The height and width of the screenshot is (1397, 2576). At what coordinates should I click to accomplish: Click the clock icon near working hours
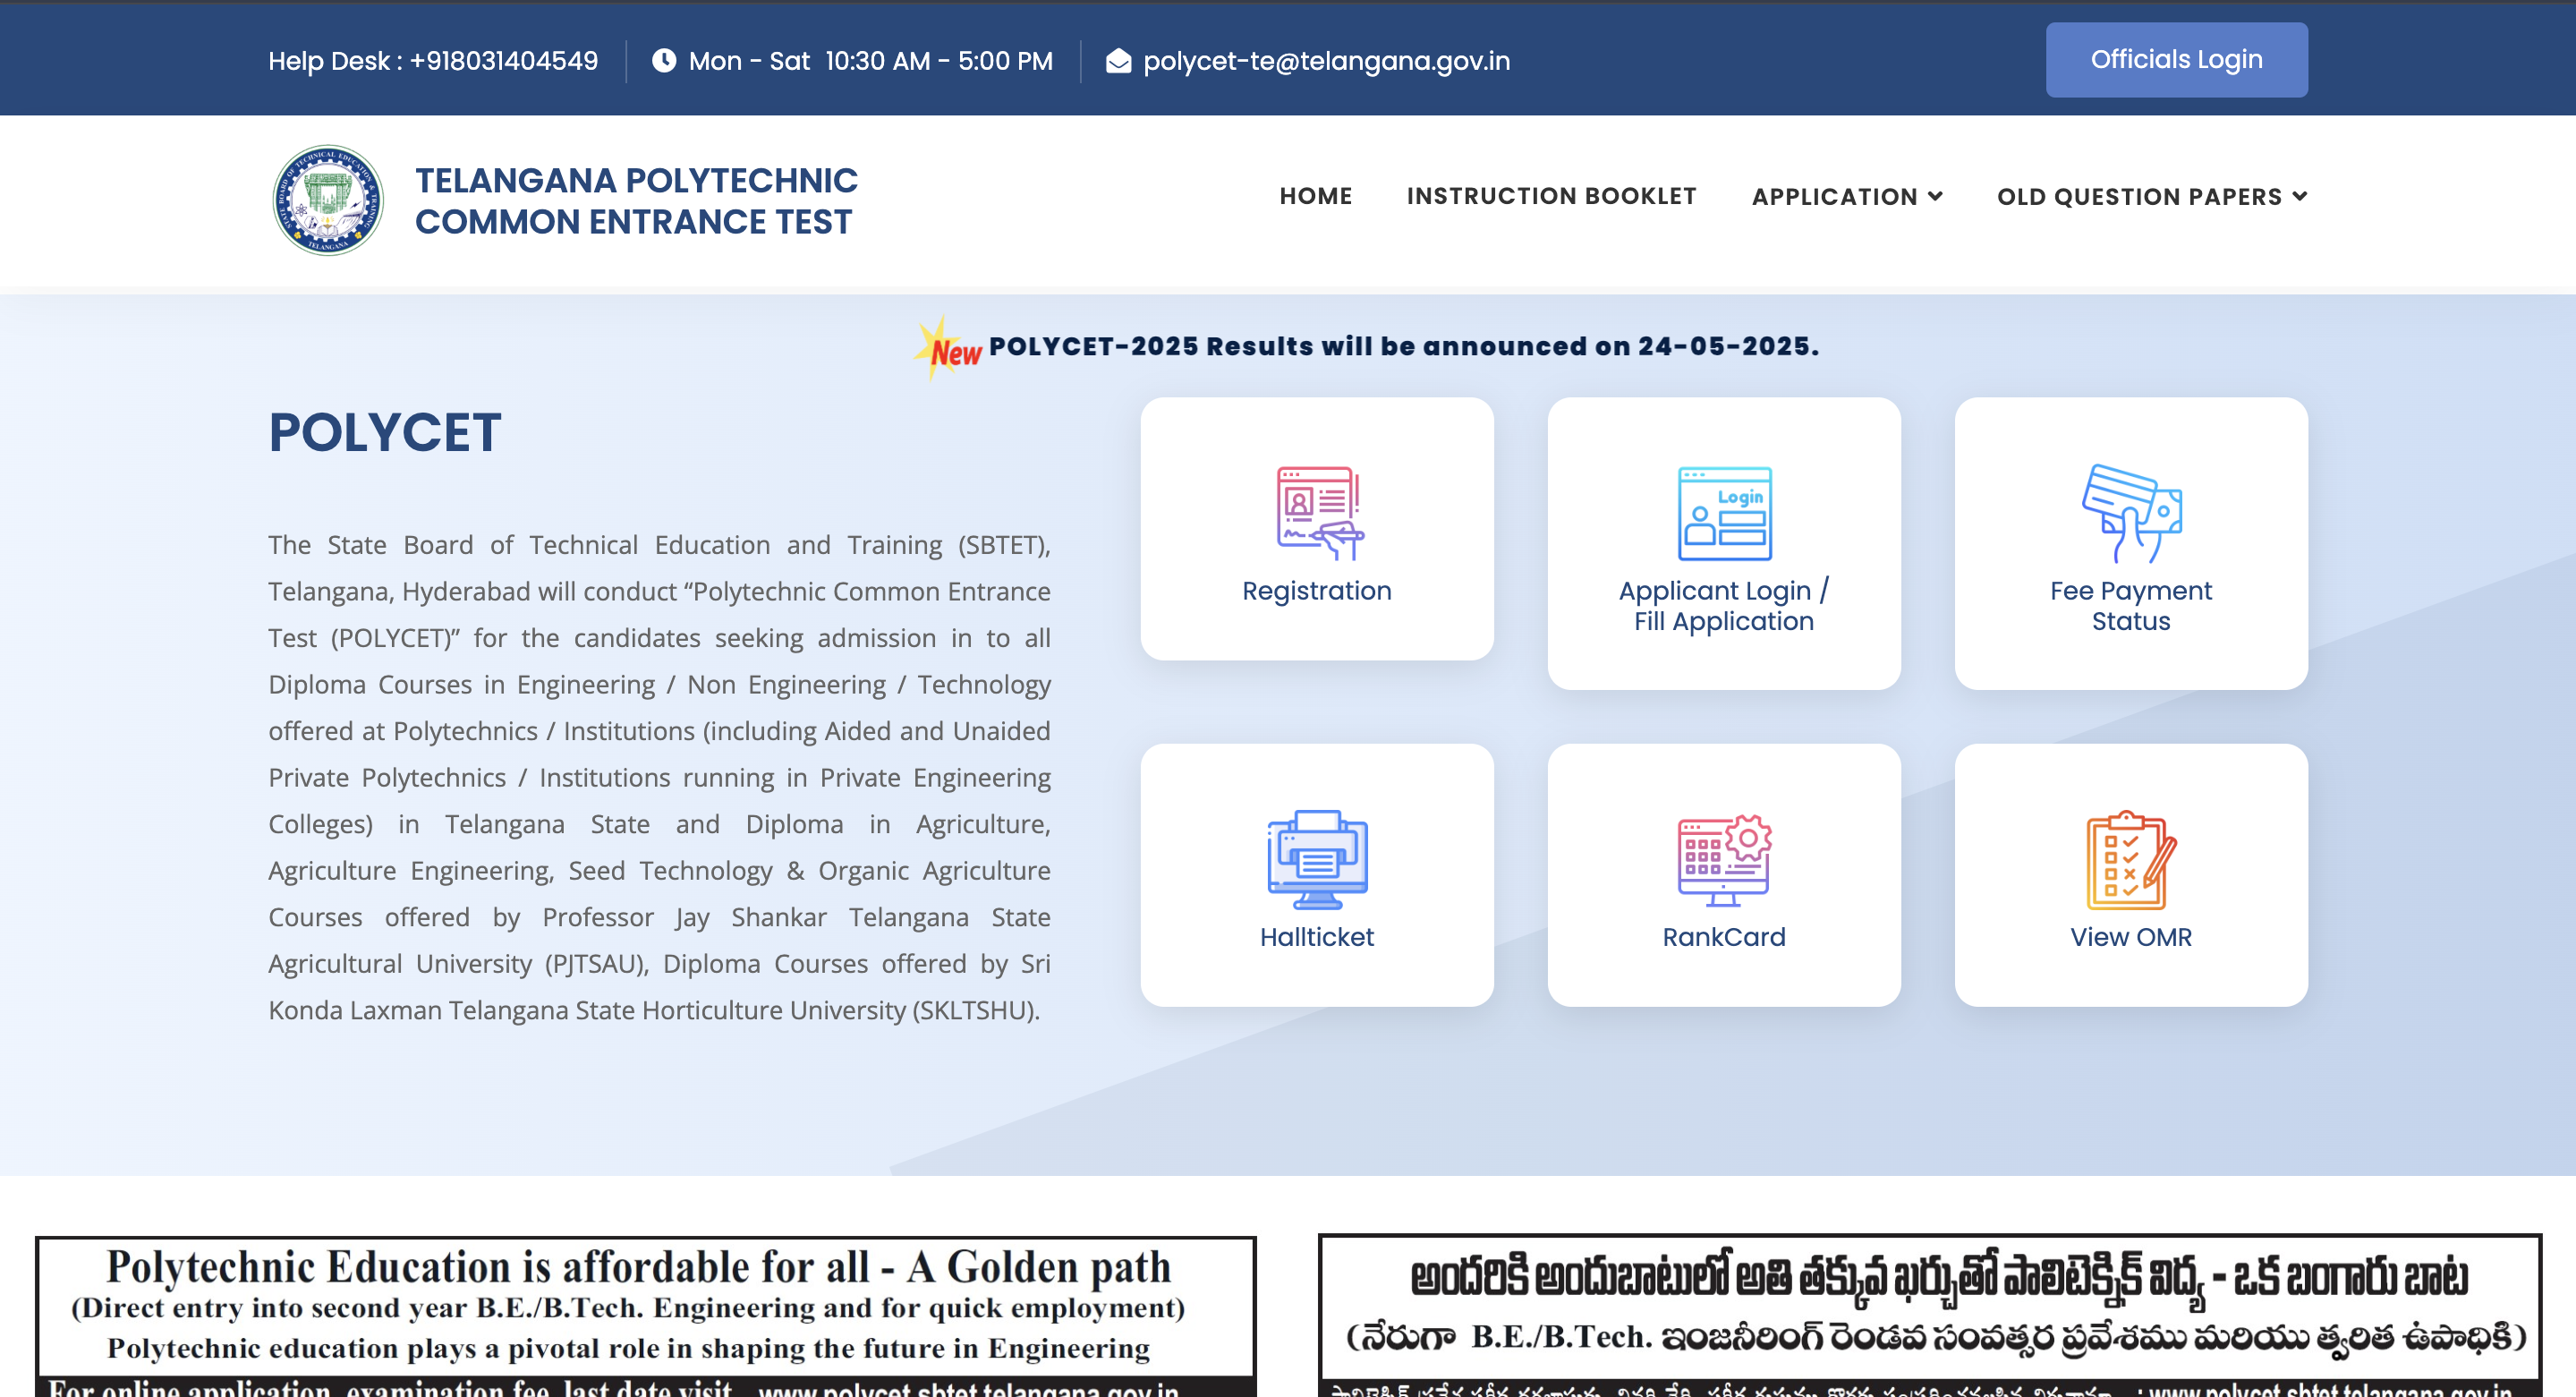coord(664,61)
